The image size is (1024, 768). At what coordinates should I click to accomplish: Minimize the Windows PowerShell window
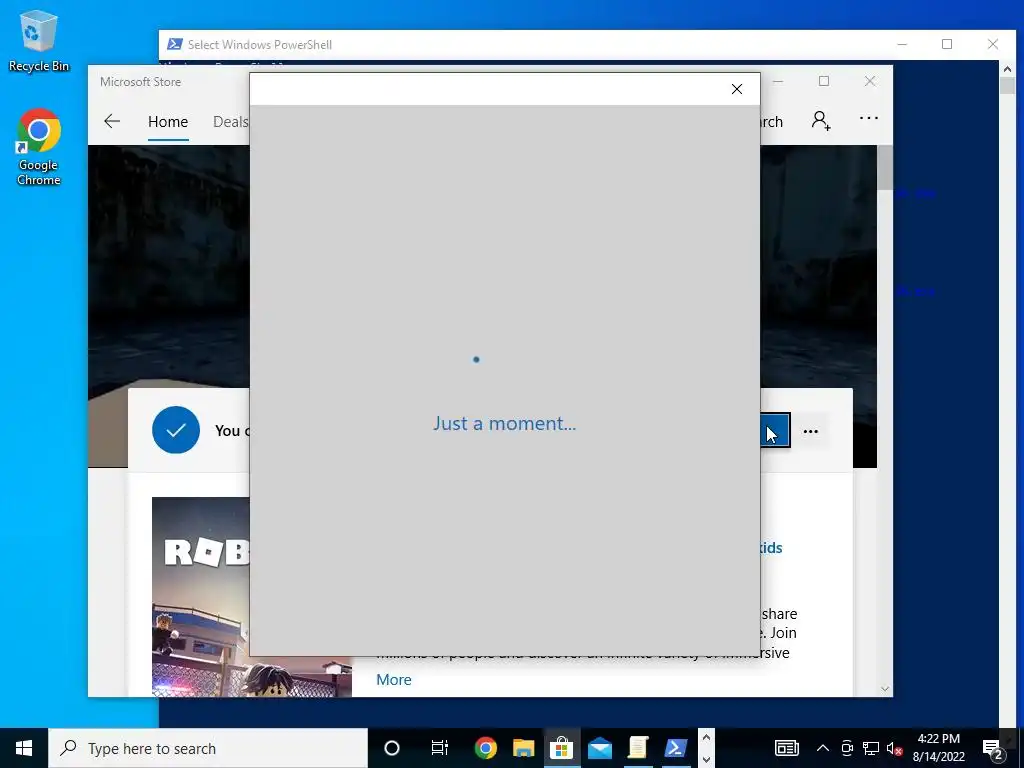click(x=902, y=44)
